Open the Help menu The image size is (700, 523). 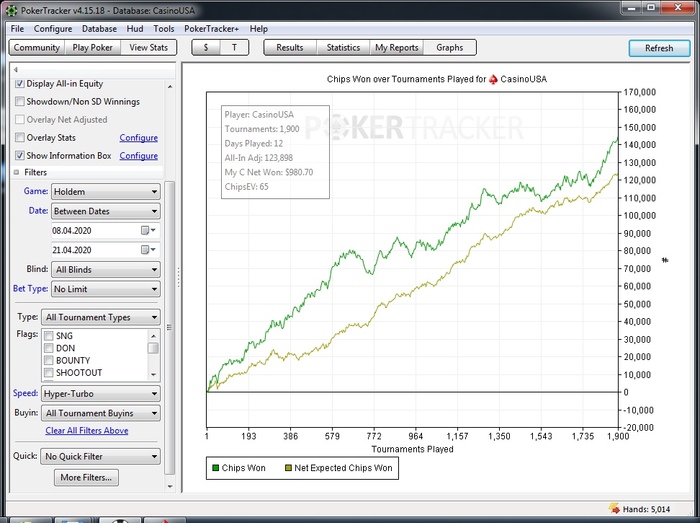[258, 29]
